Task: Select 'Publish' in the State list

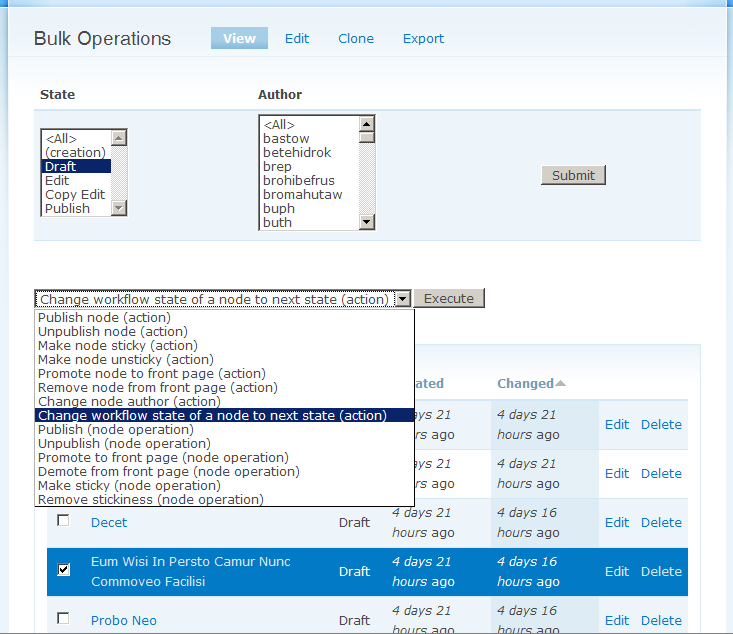Action: (x=68, y=209)
